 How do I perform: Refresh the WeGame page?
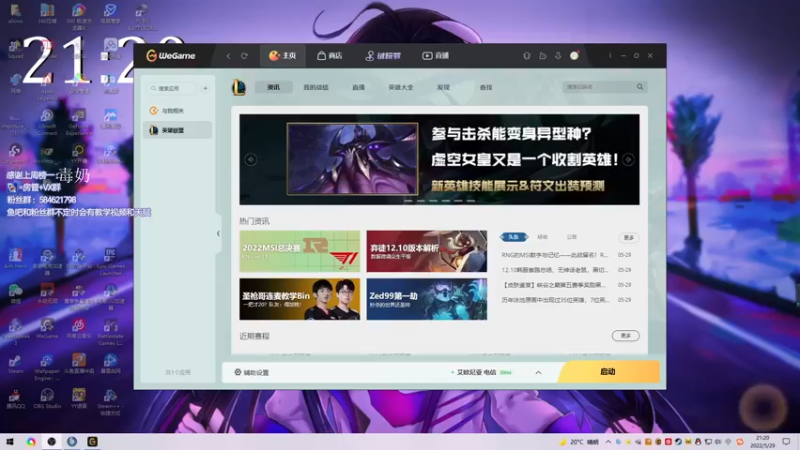(244, 56)
